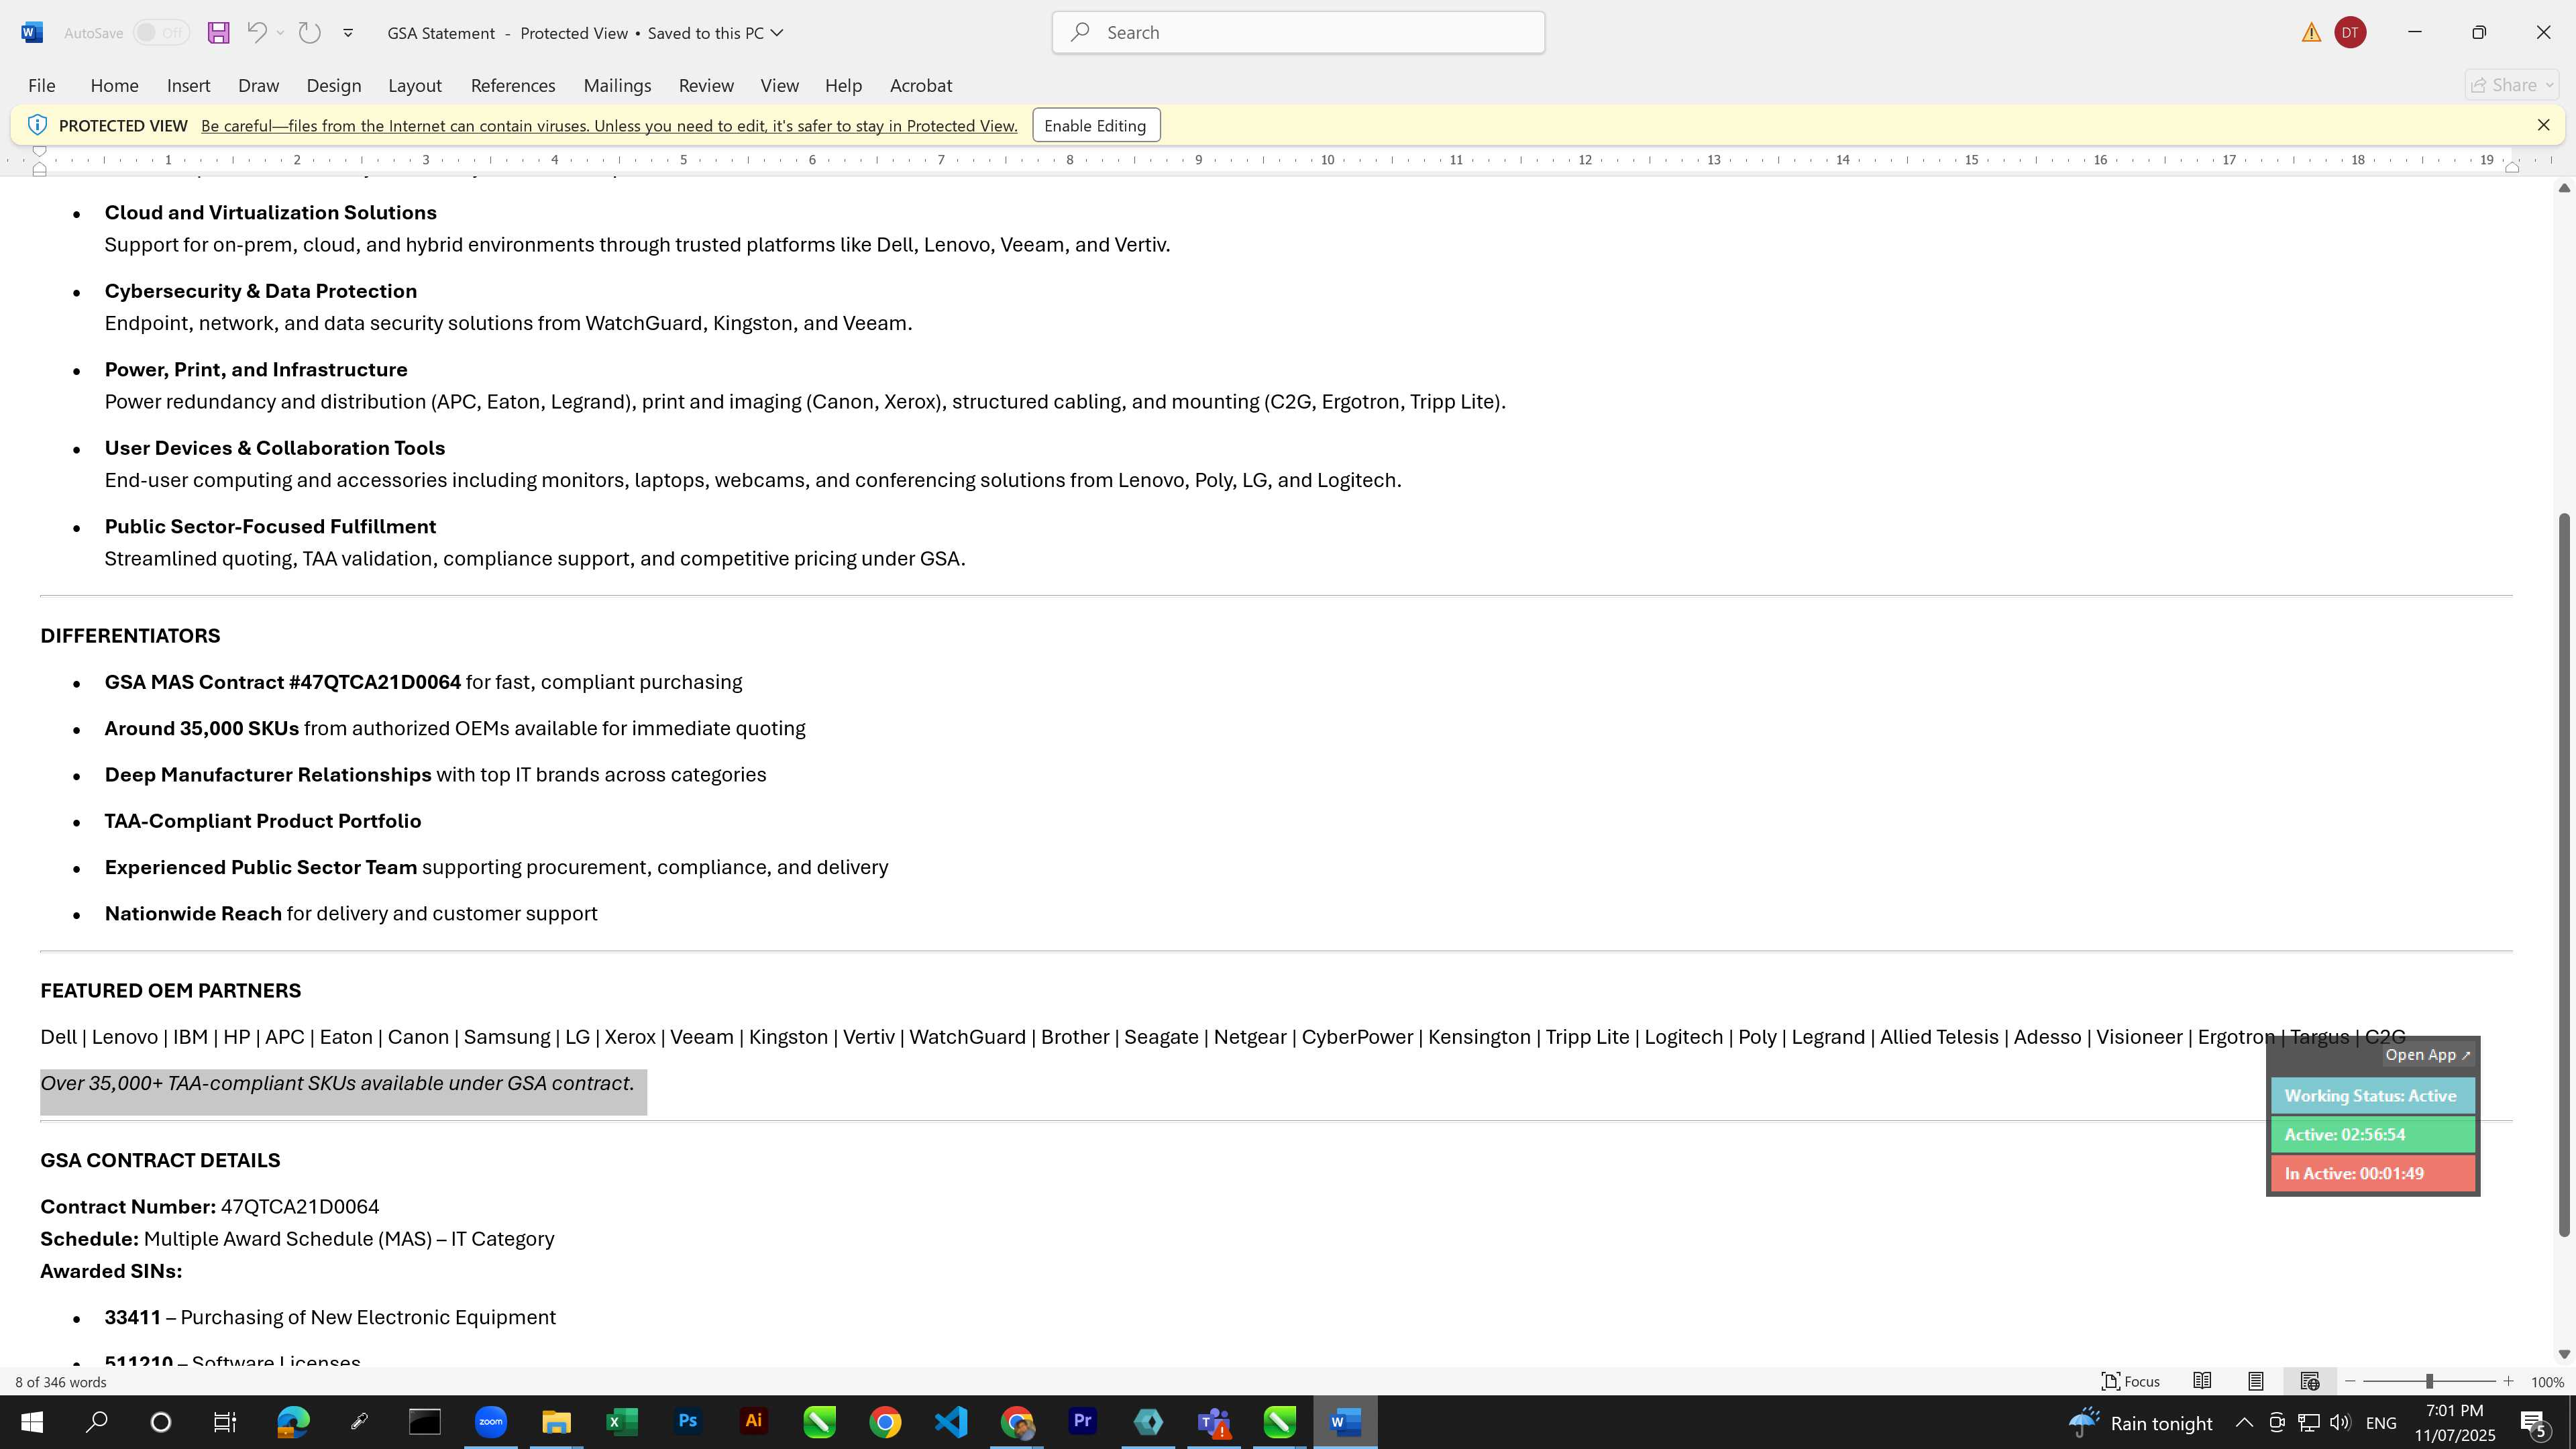Show hidden system tray icons chevron

pos(2244,1422)
